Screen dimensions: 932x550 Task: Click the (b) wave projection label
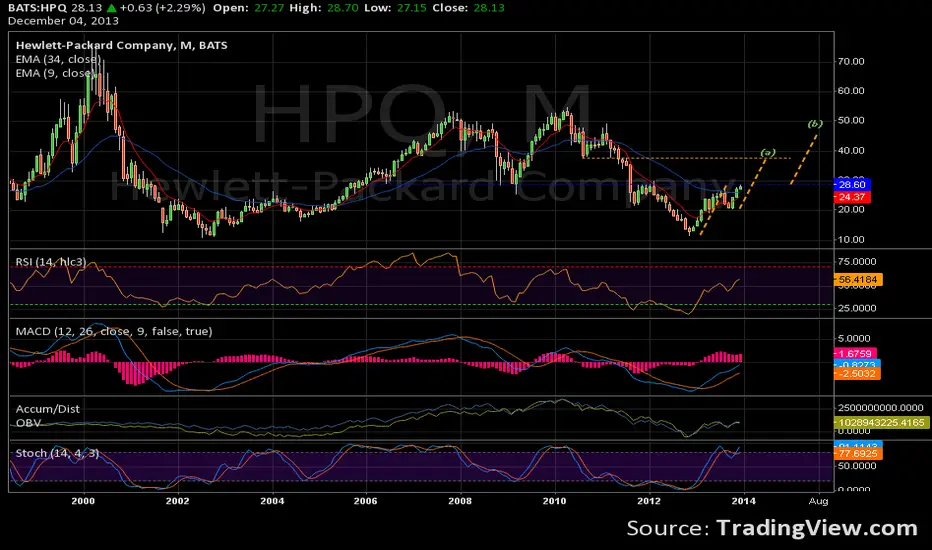point(815,124)
